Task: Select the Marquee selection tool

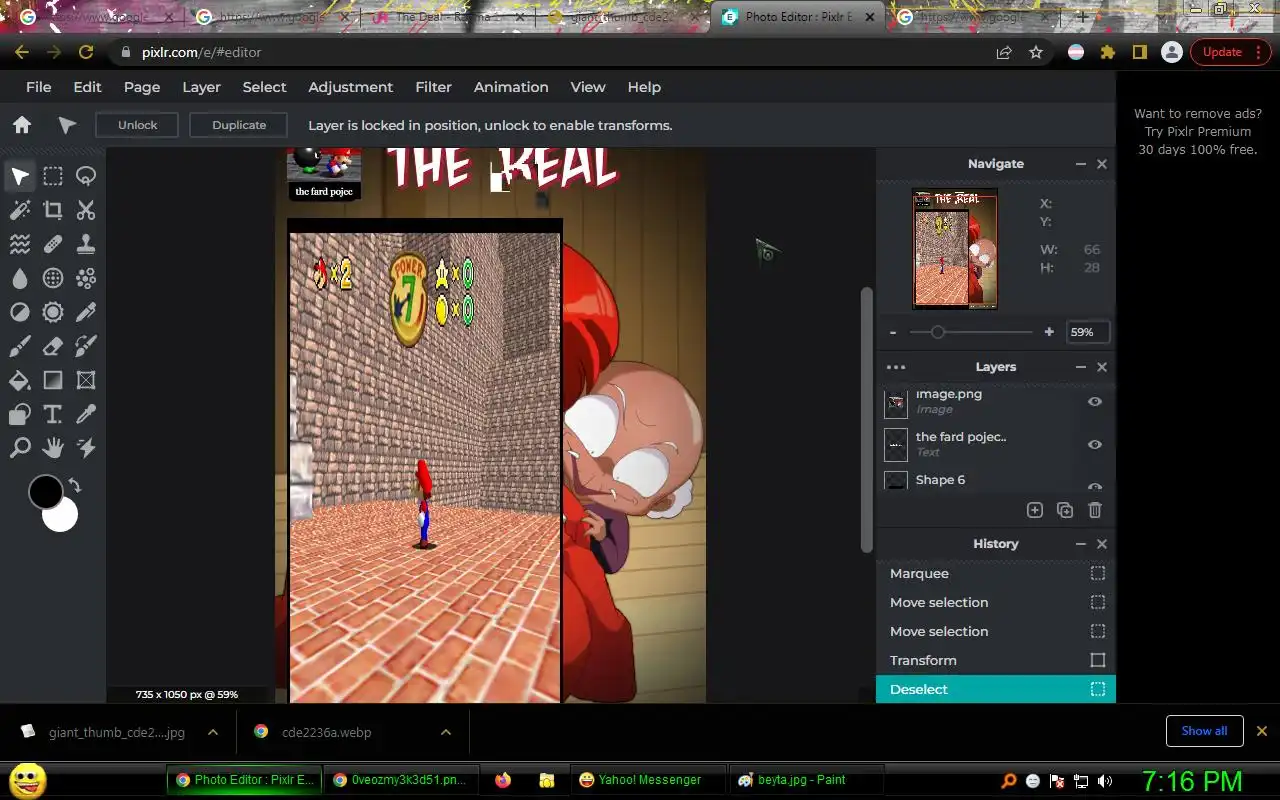Action: (x=53, y=177)
